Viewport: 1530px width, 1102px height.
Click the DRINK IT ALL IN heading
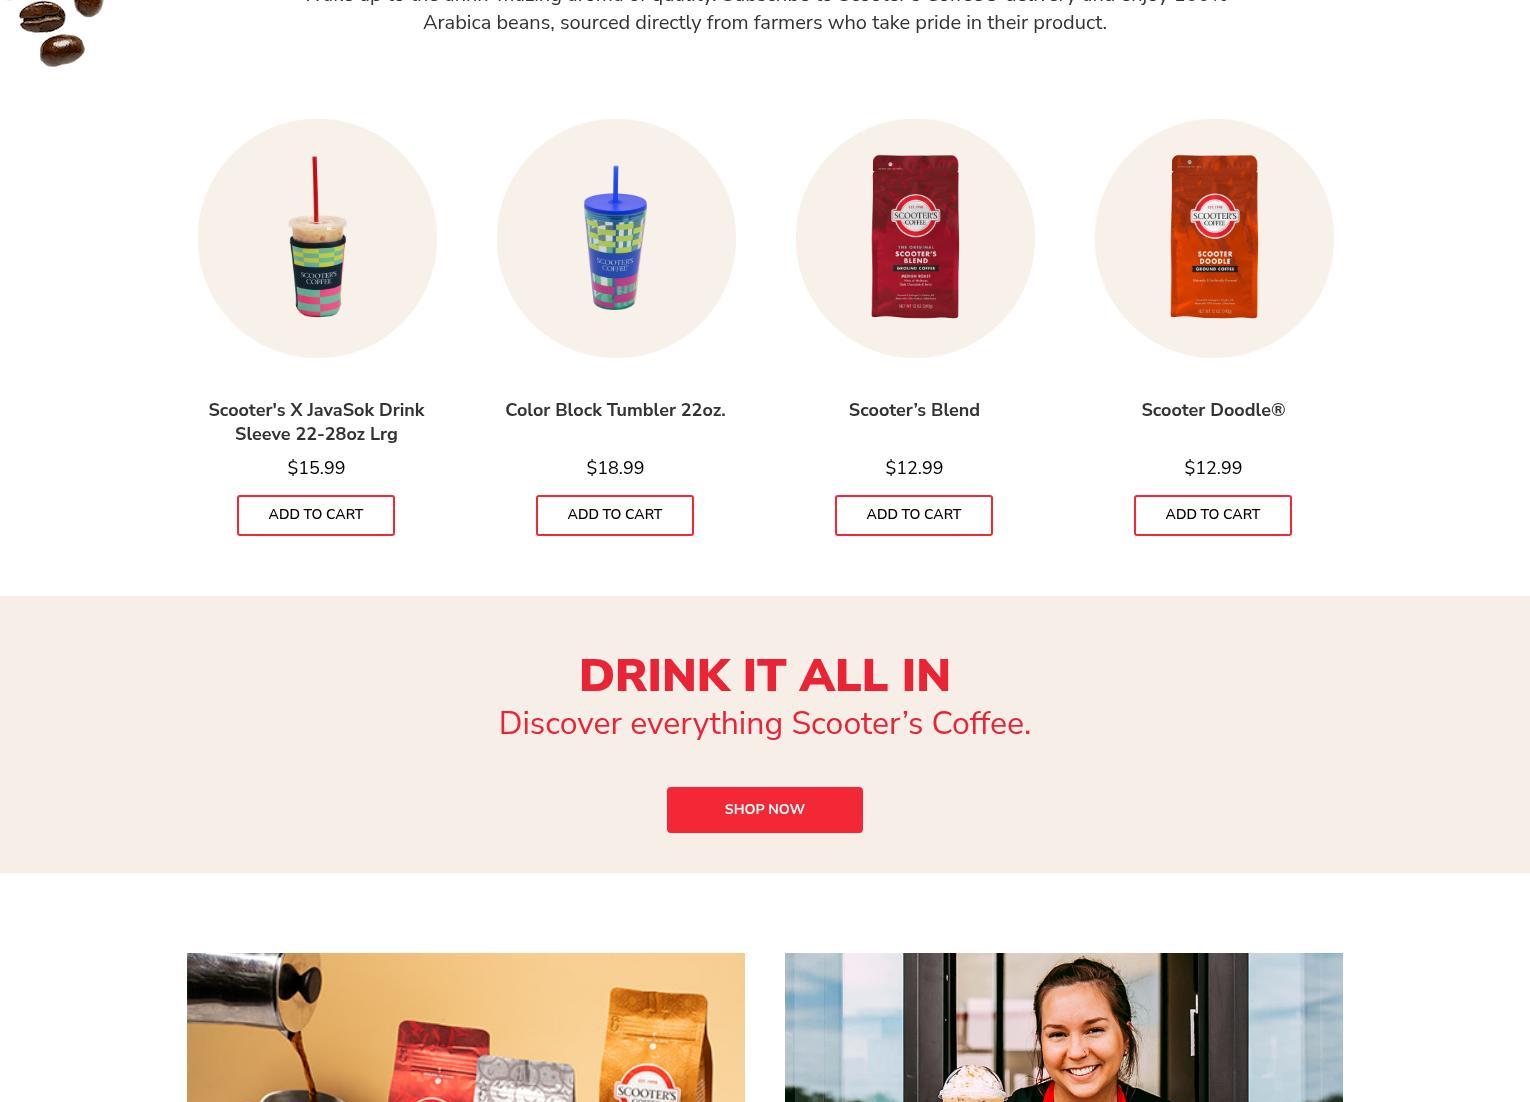point(765,676)
